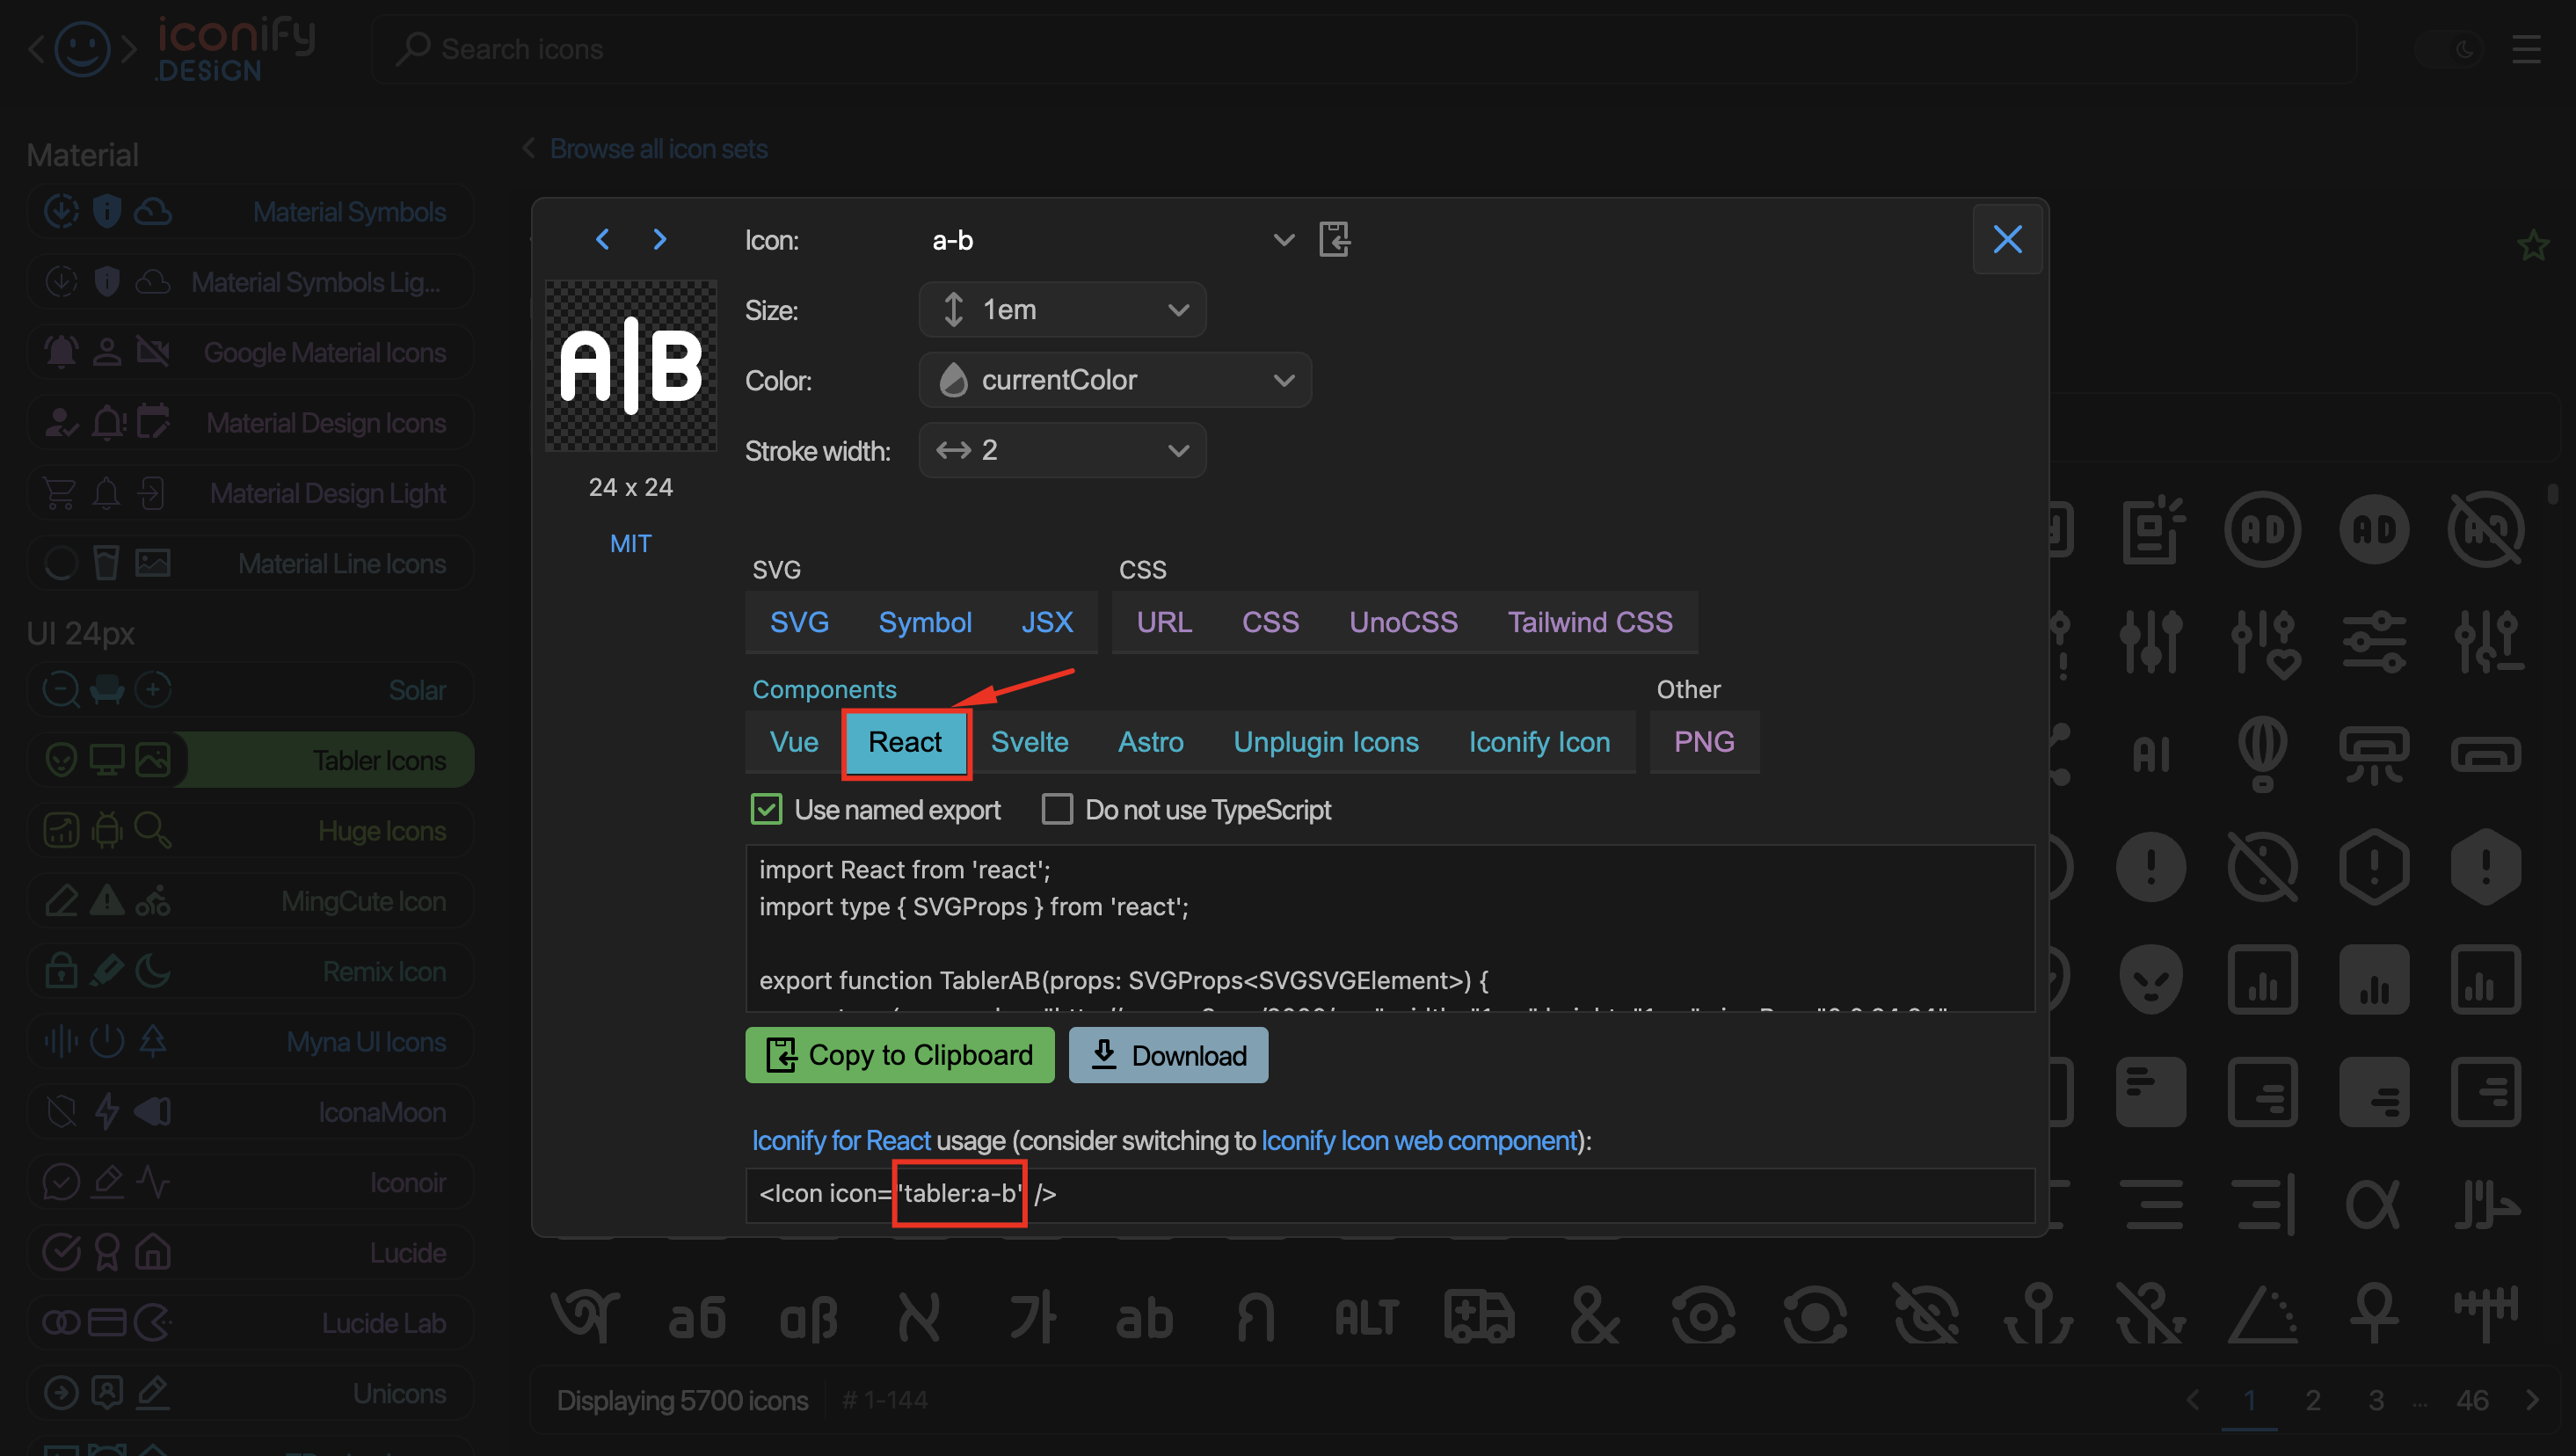Viewport: 2576px width, 1456px height.
Task: Click the ambulance icon in grid
Action: (x=1479, y=1316)
